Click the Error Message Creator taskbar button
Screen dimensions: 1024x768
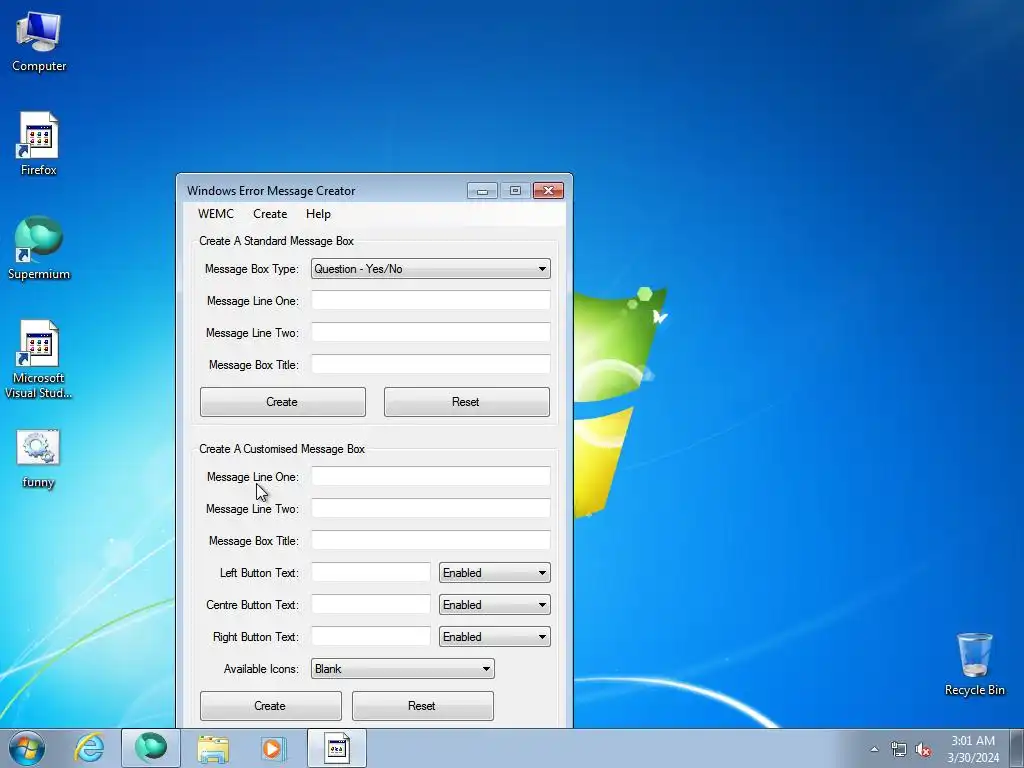tap(336, 748)
